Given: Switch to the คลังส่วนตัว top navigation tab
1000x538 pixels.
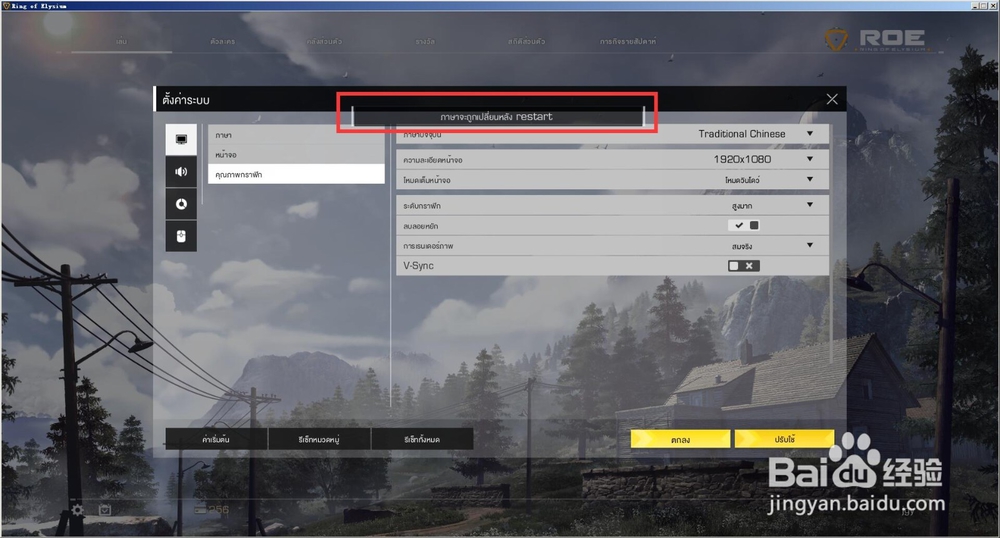Looking at the screenshot, I should [x=324, y=41].
